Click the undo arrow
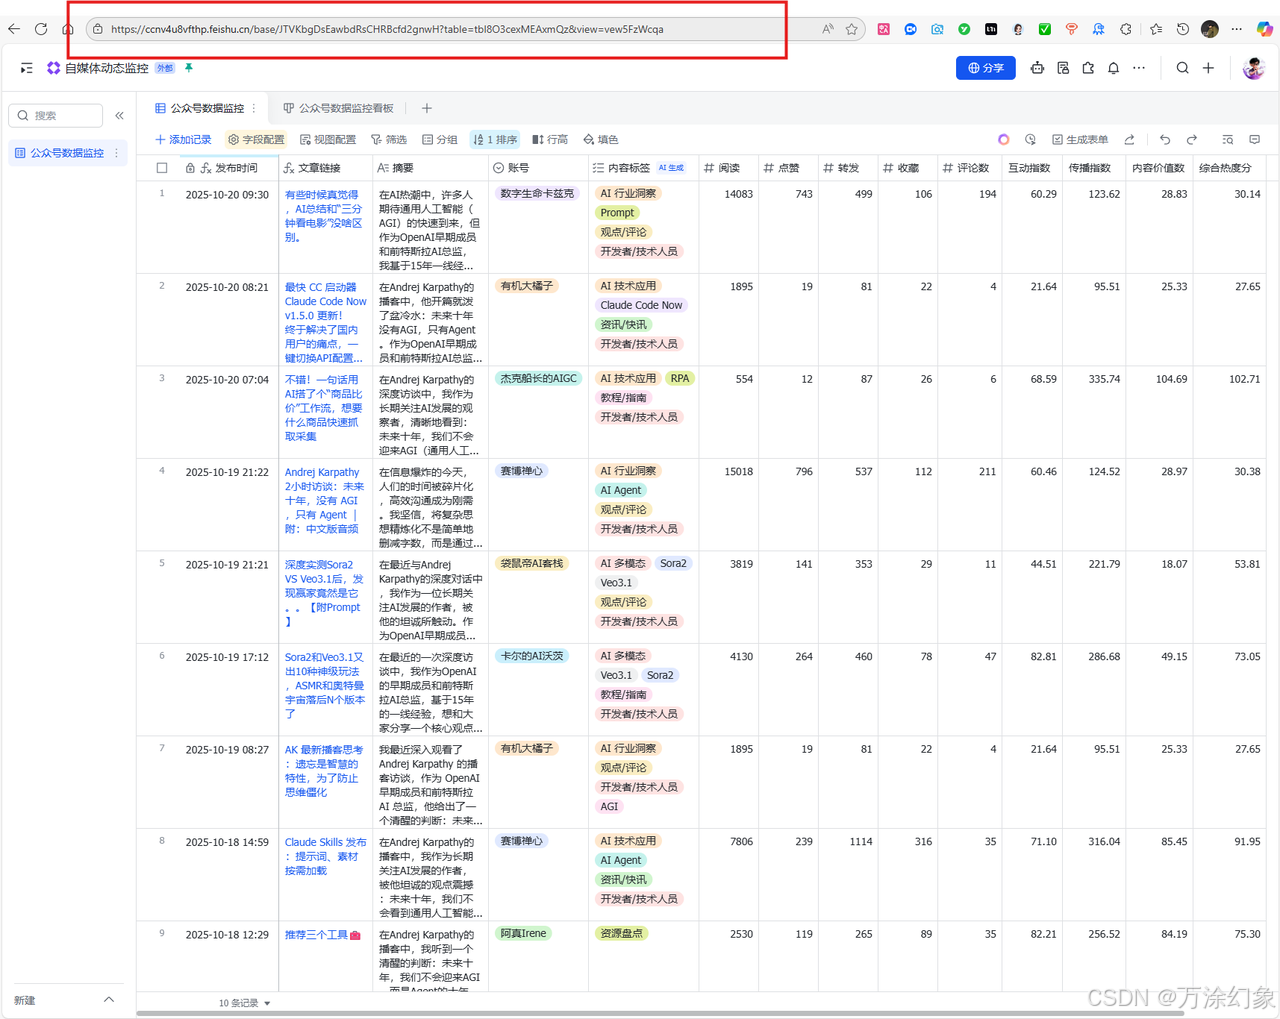Screen dimensions: 1280x1019 (1165, 140)
